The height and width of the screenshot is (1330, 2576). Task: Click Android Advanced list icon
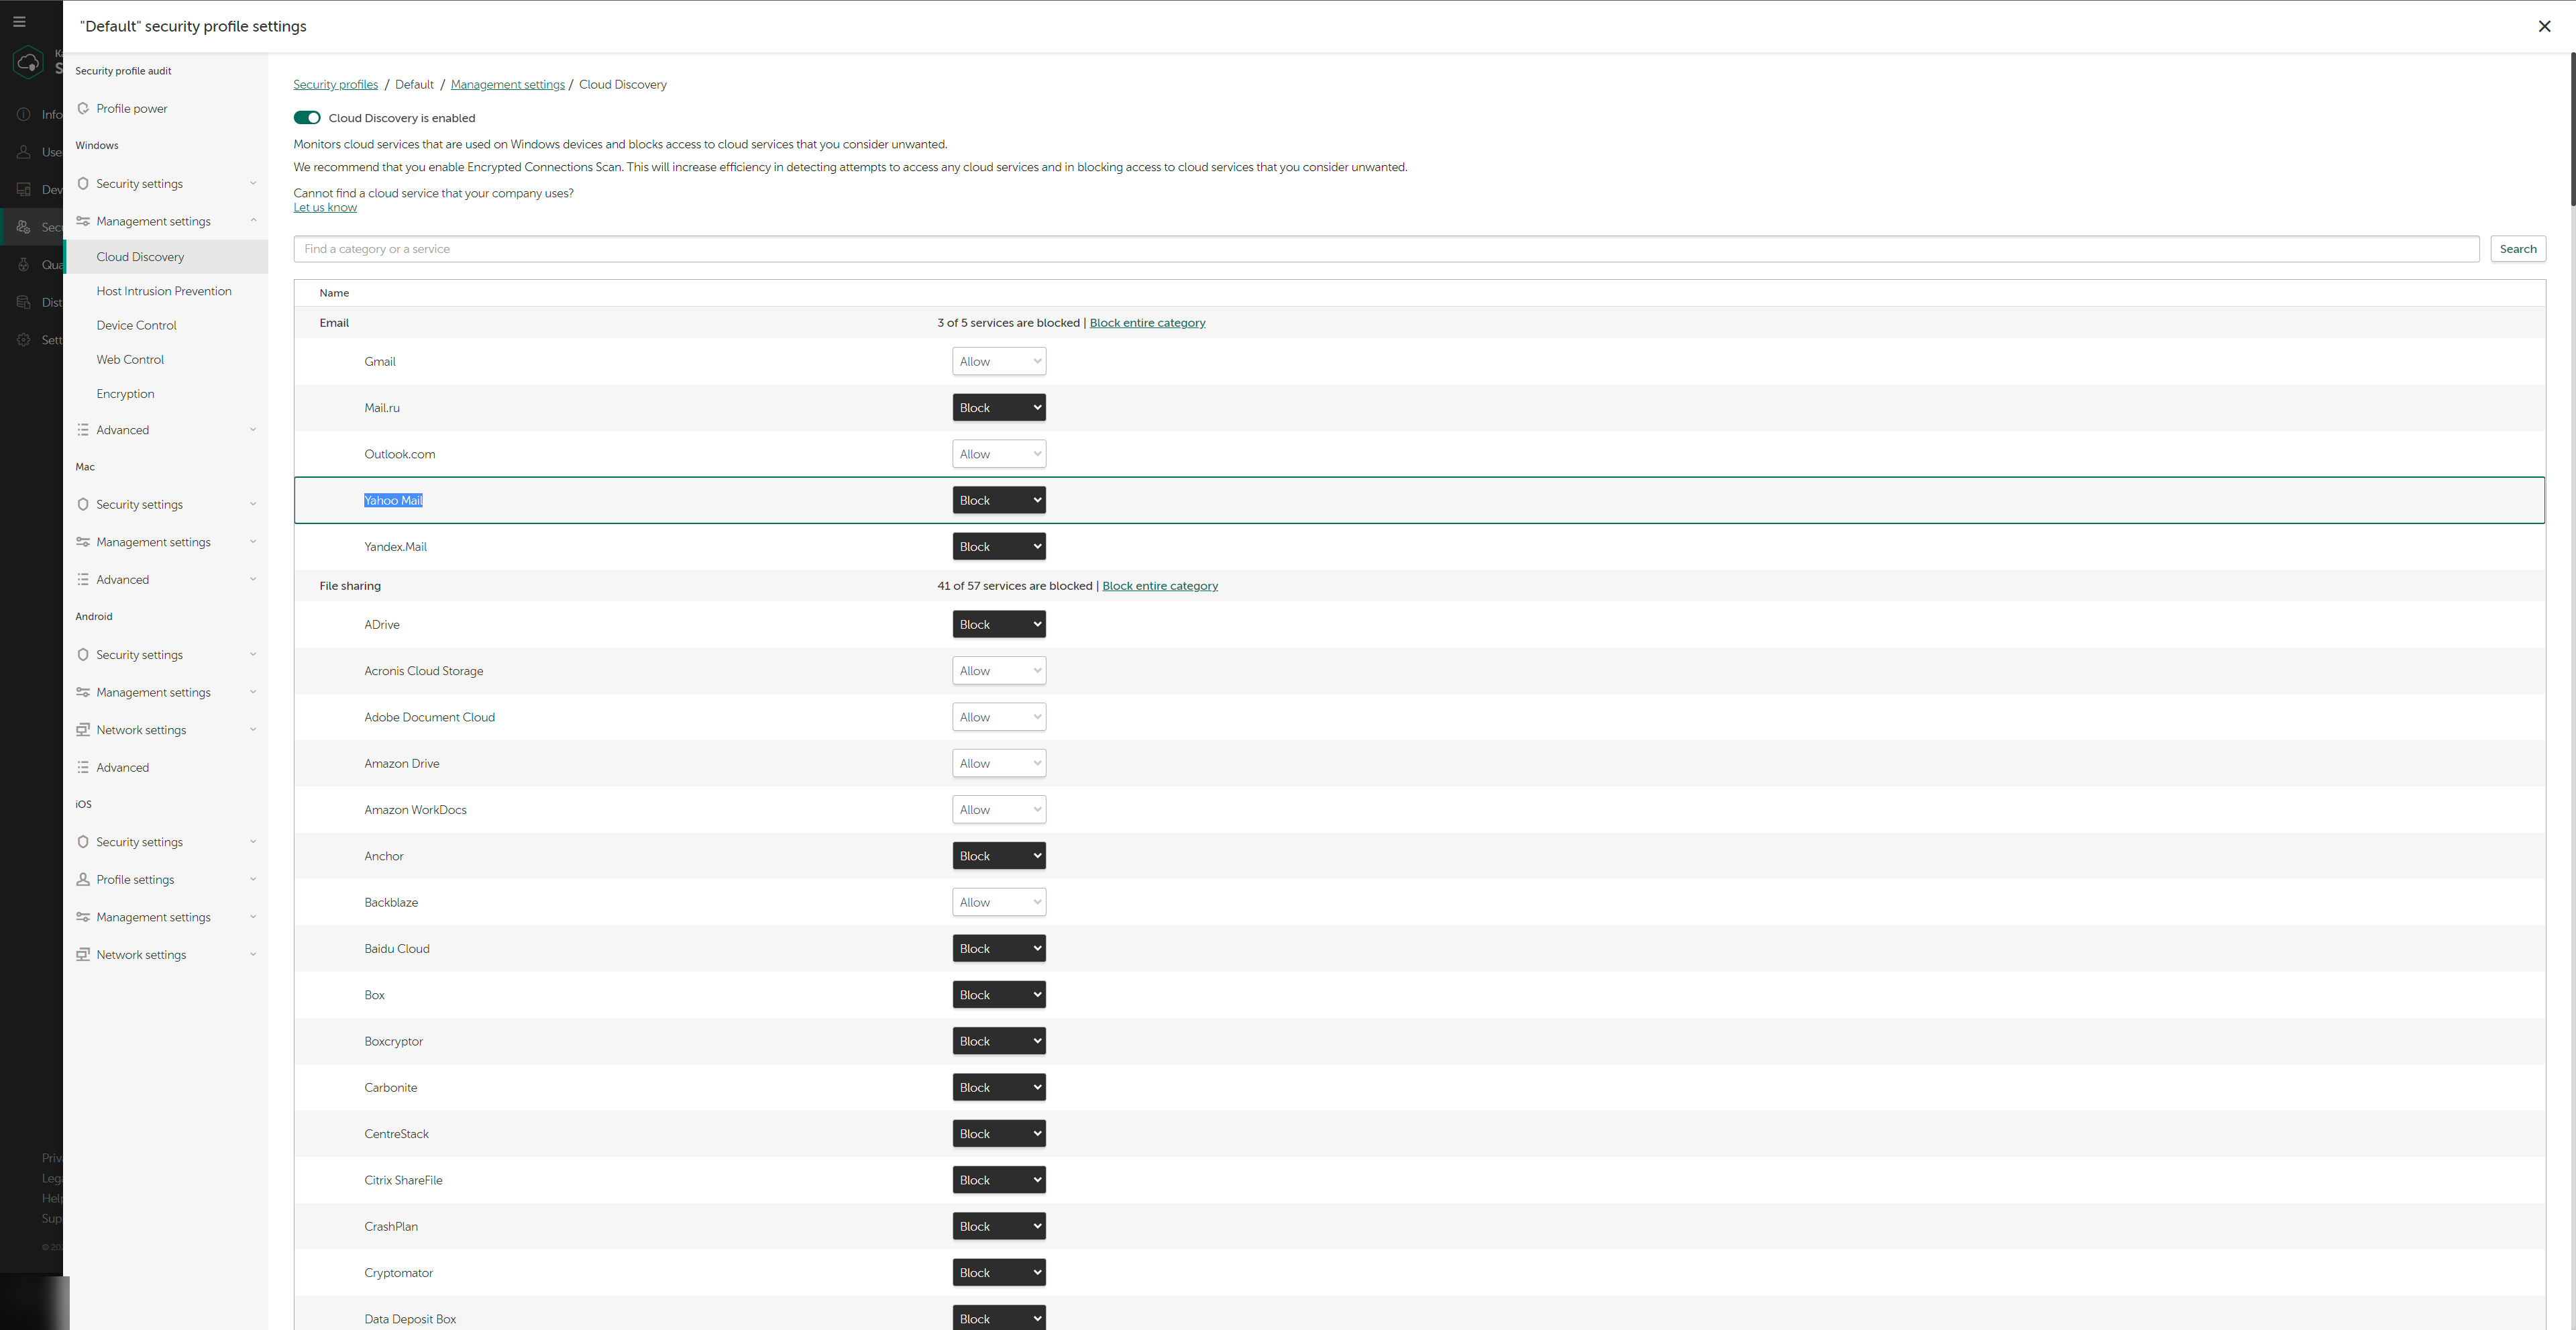click(83, 767)
